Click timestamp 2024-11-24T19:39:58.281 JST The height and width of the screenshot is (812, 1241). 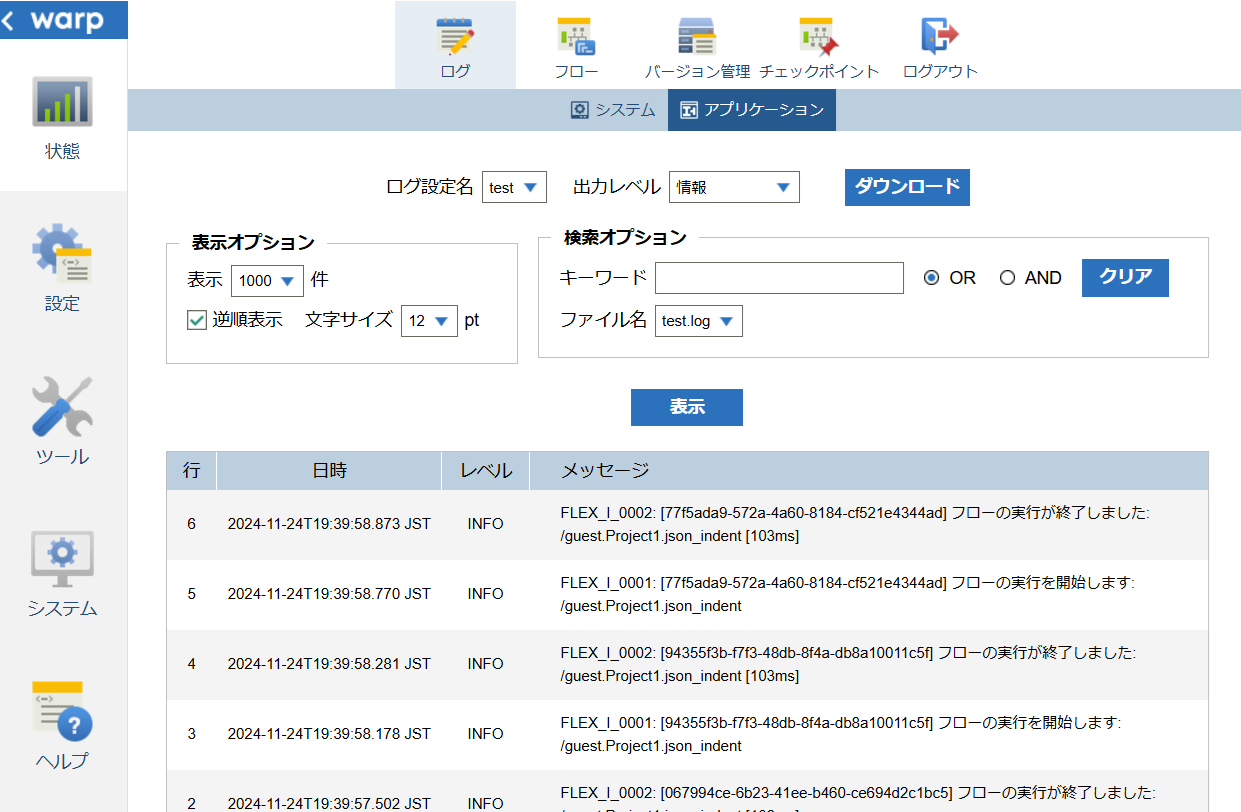click(x=329, y=664)
